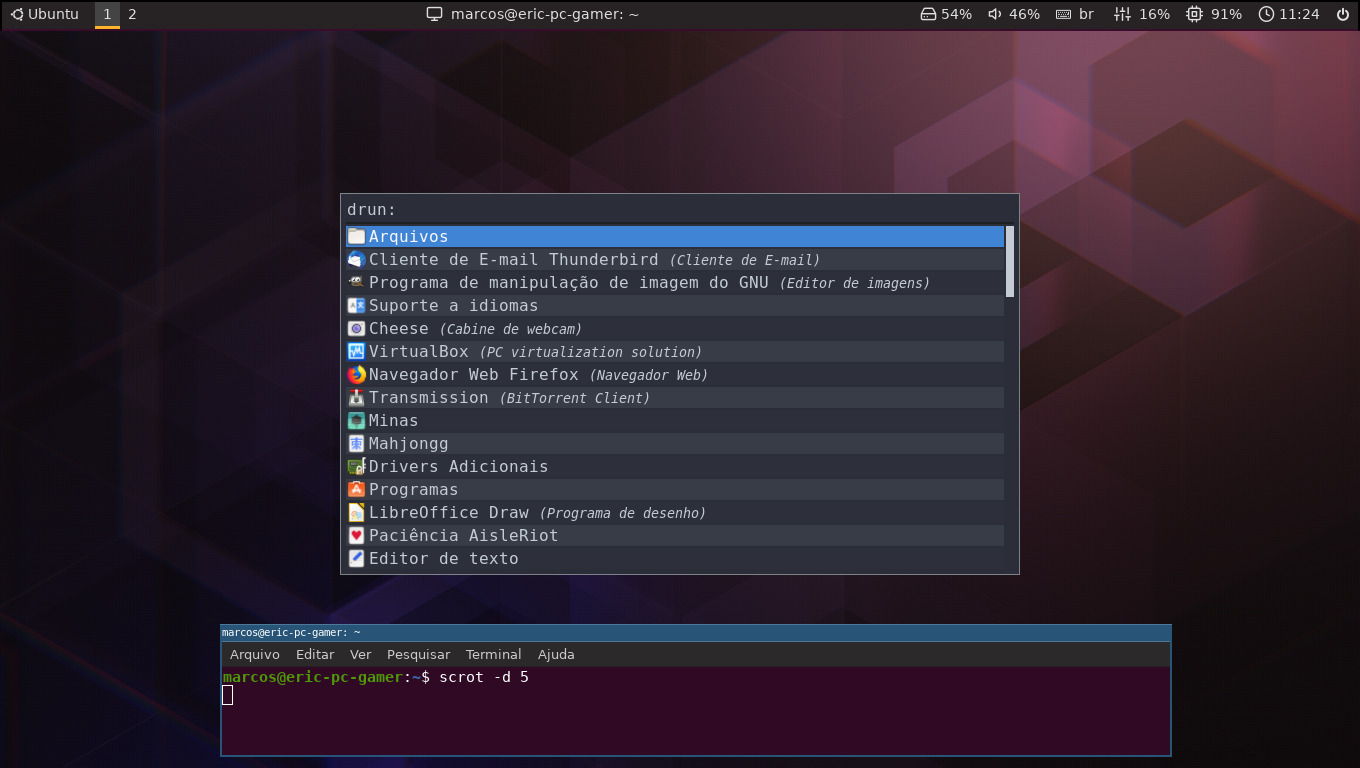
Task: Click the disk usage 54% indicator
Action: [945, 14]
